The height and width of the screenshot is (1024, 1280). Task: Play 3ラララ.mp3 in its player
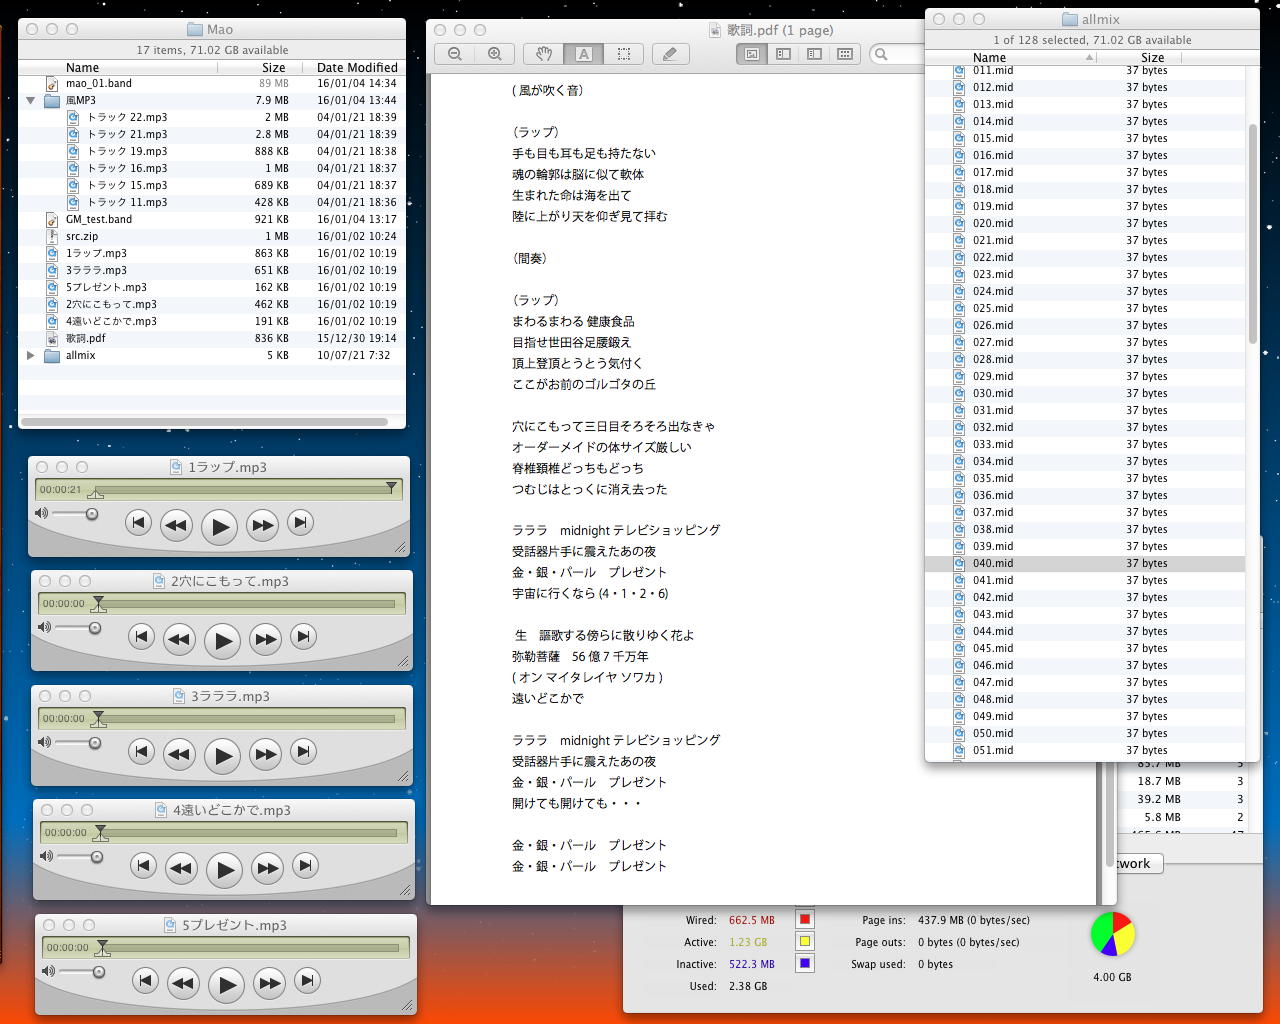pyautogui.click(x=222, y=755)
